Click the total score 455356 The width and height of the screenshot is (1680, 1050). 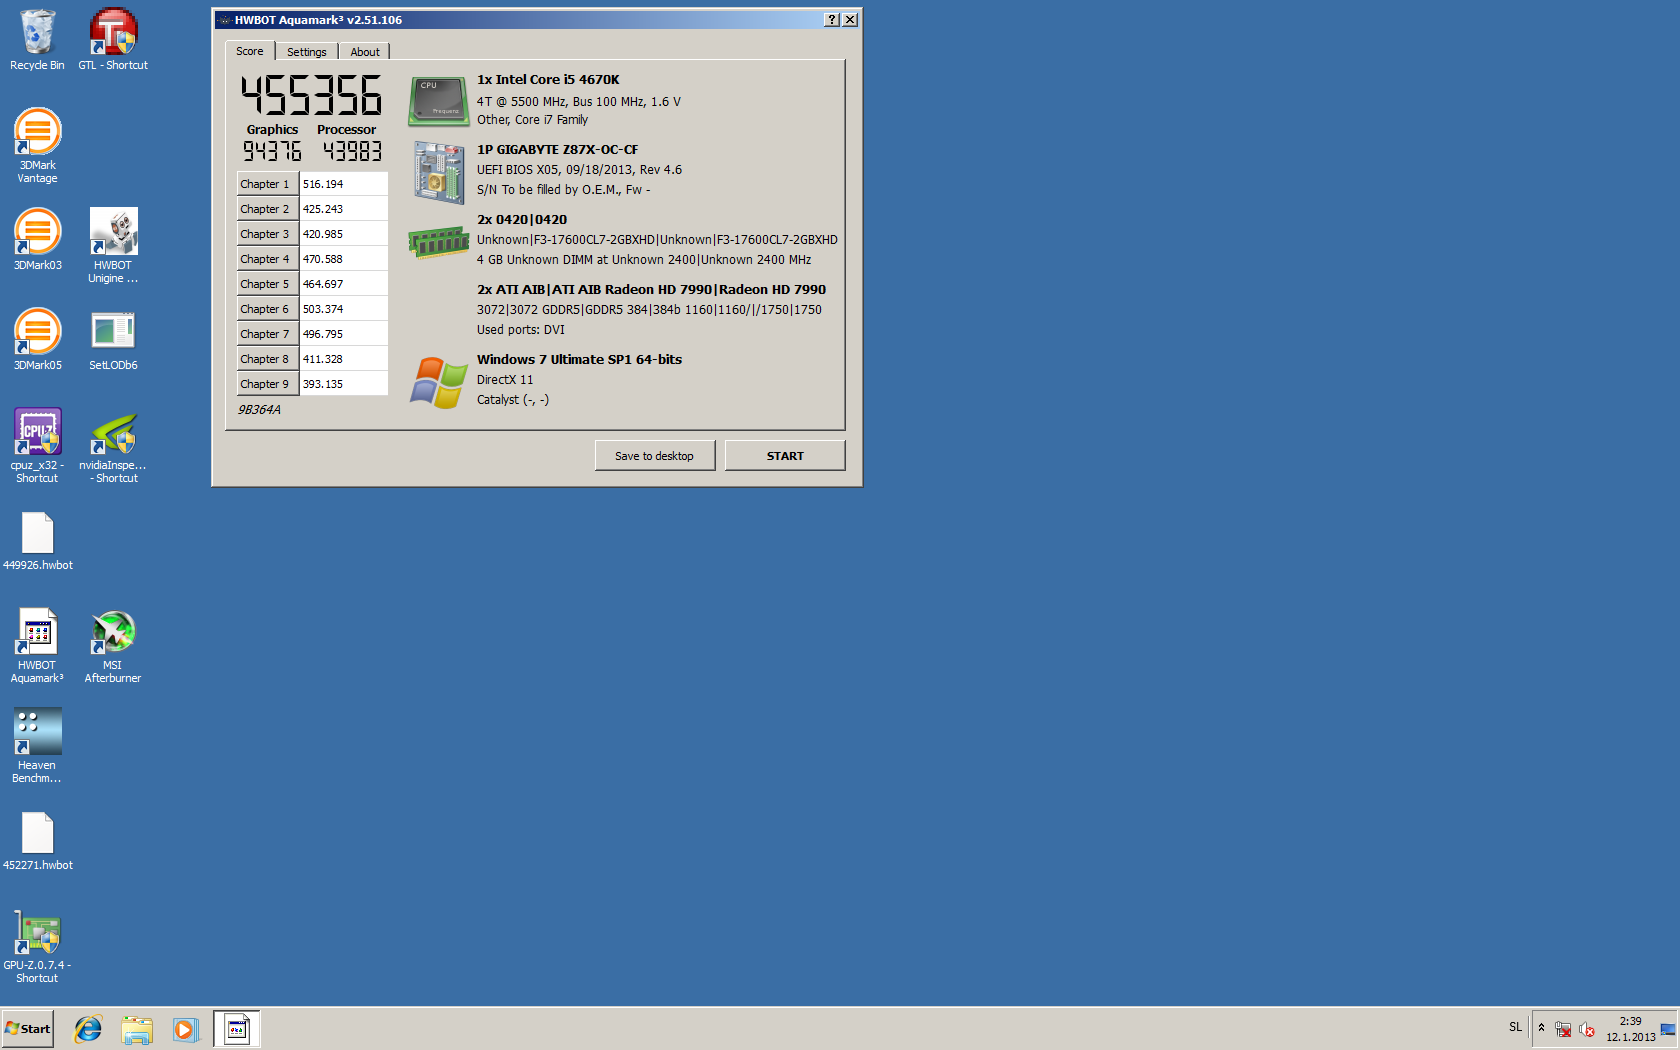pos(311,96)
